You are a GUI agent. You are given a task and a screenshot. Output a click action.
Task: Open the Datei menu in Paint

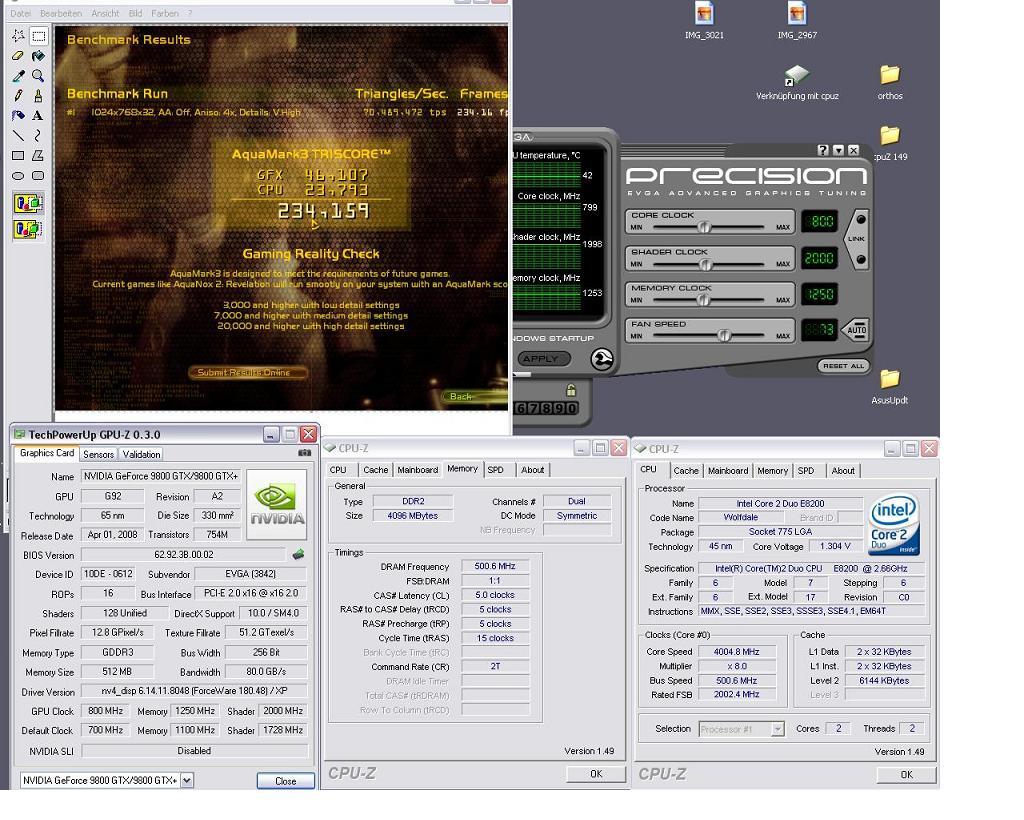click(20, 13)
